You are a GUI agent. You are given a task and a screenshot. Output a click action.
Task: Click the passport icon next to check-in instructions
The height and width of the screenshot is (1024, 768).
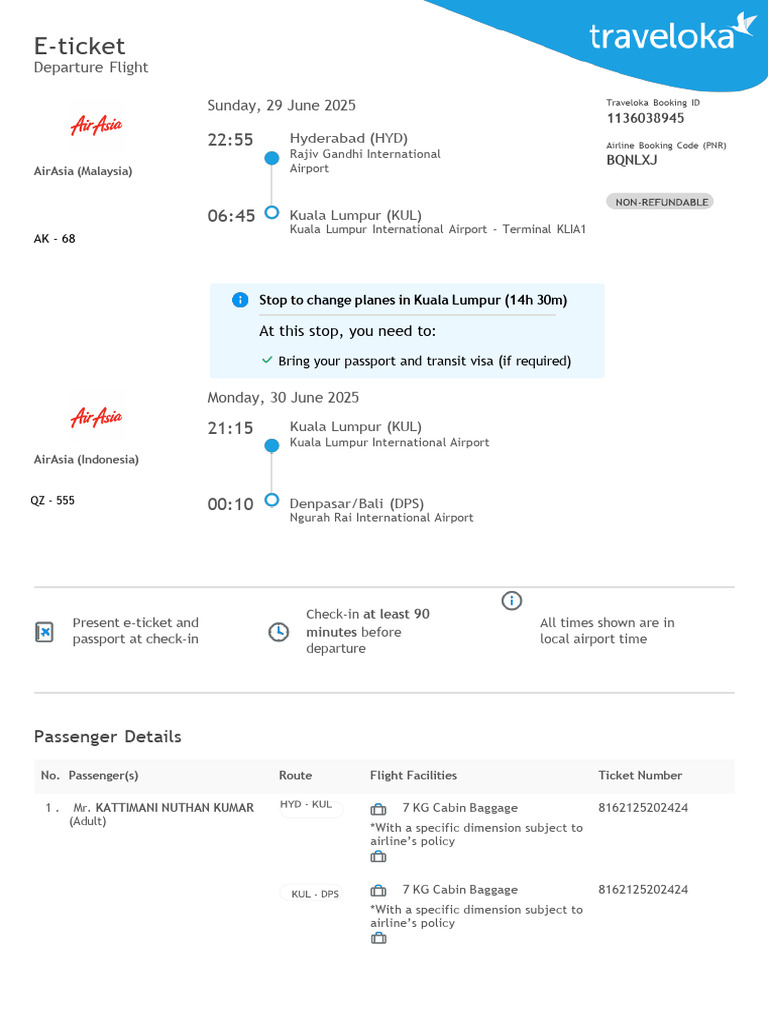(44, 632)
